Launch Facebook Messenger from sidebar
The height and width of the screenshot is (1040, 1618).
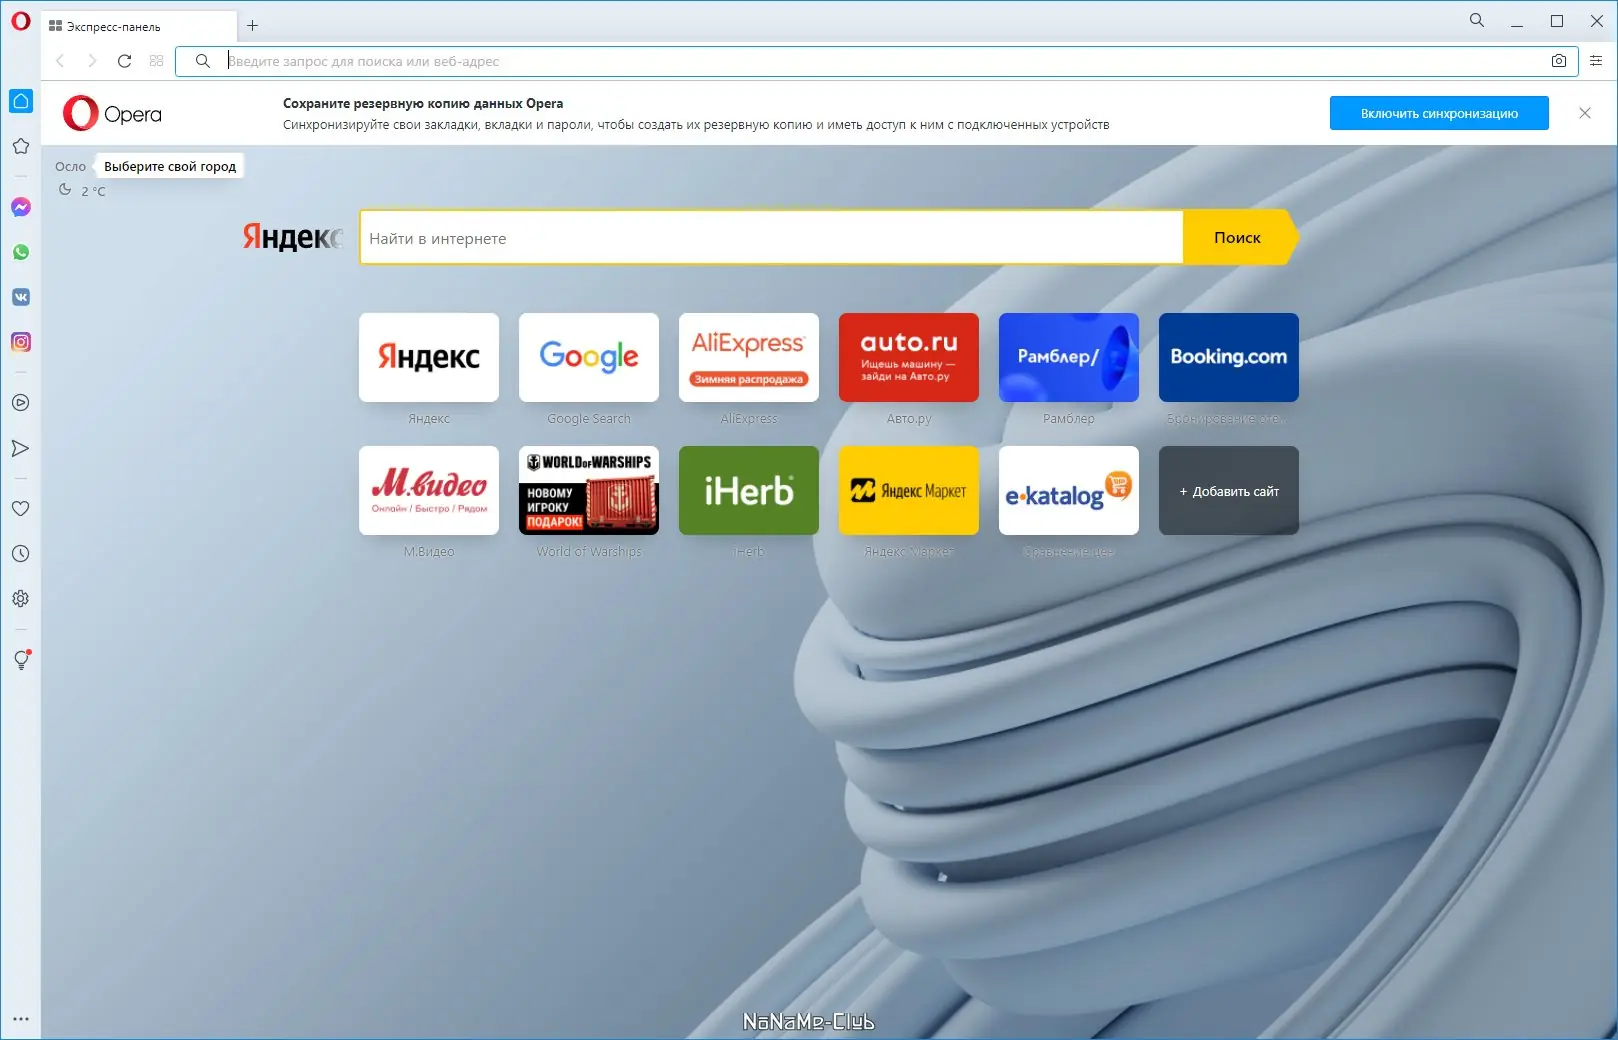coord(21,207)
